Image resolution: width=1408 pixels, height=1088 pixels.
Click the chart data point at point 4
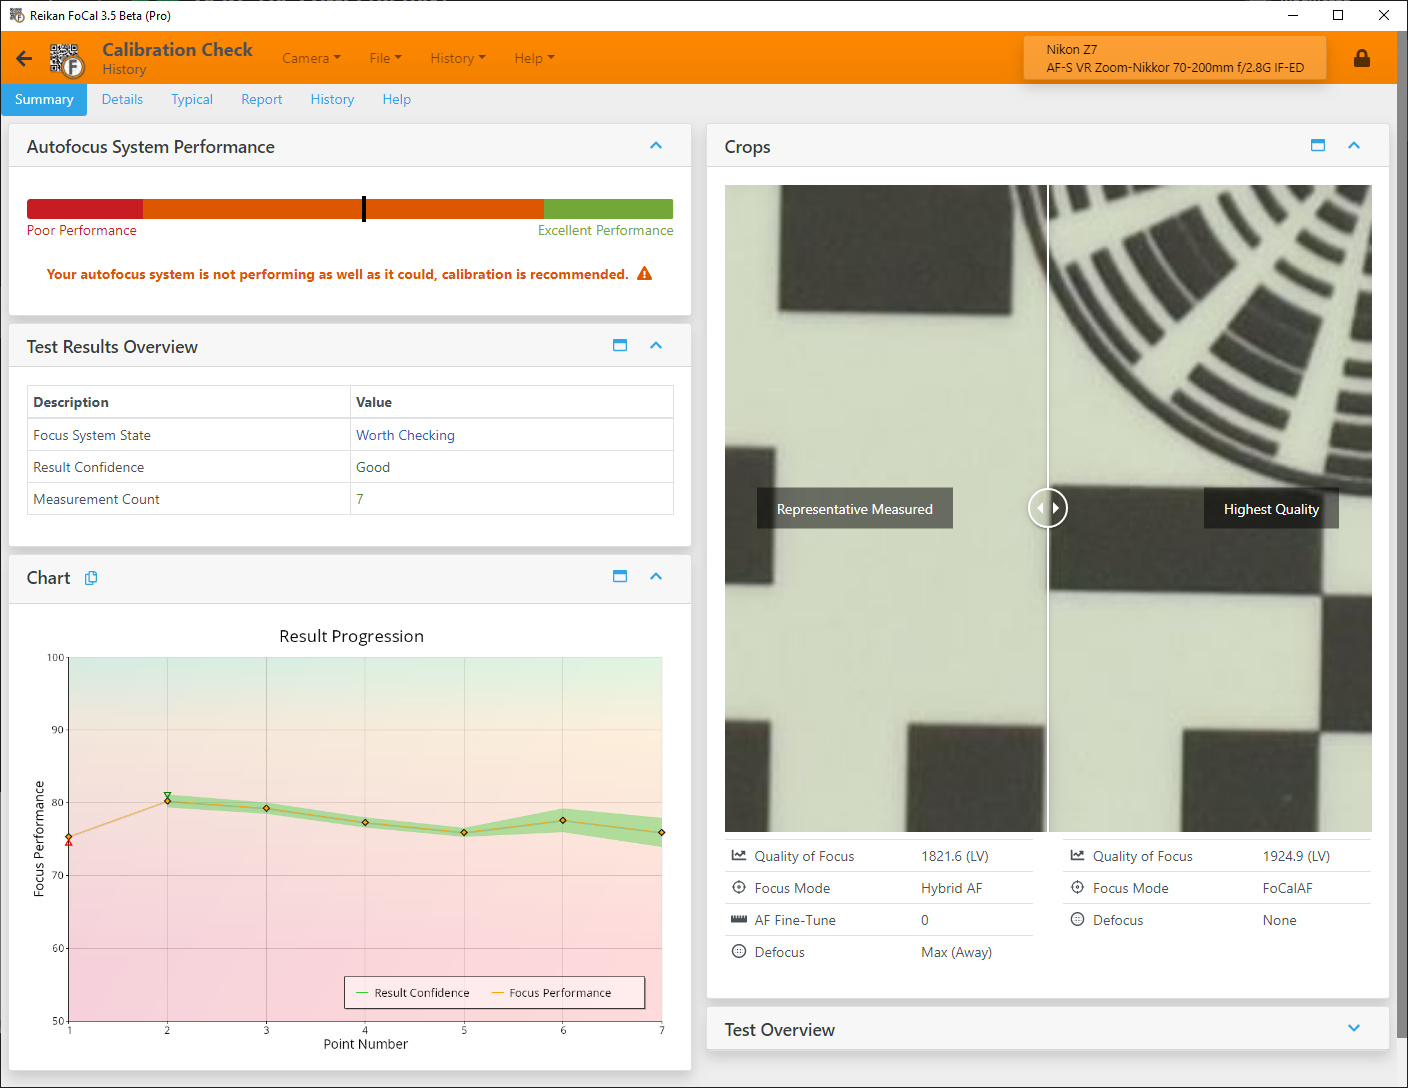[365, 823]
